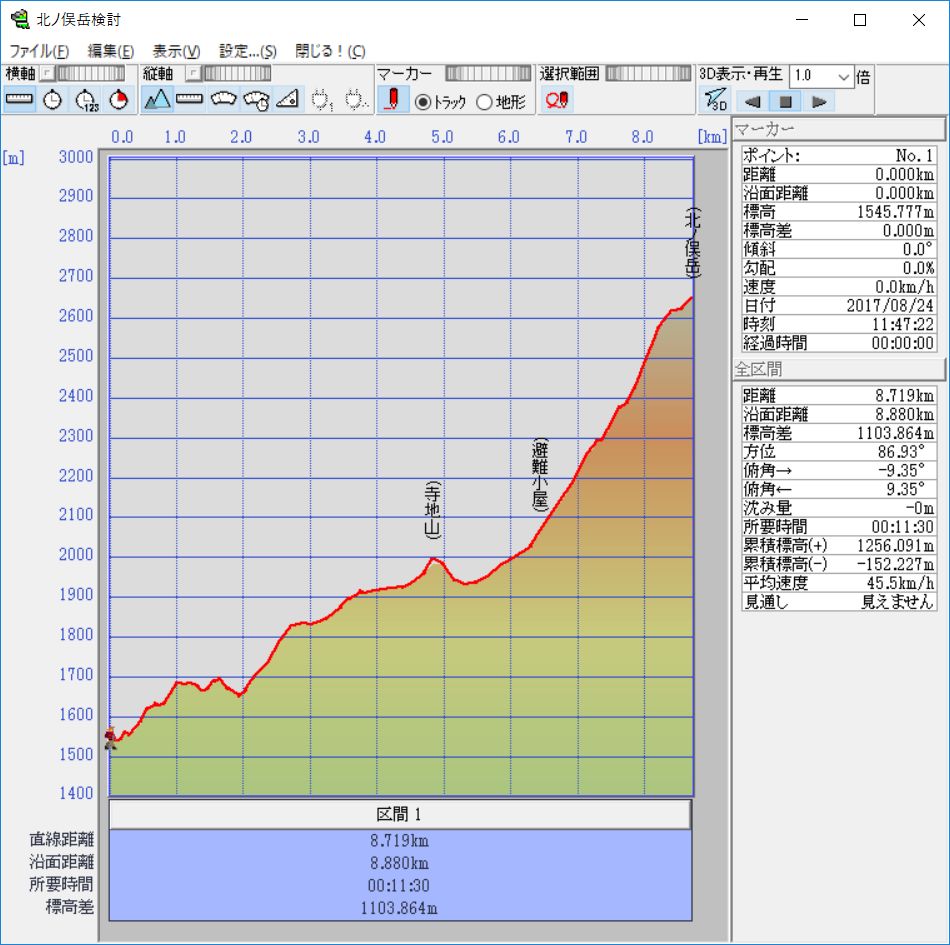Screen dimensions: 950x945
Task: Click the 1103.864m value in 区間 1
Action: point(399,908)
